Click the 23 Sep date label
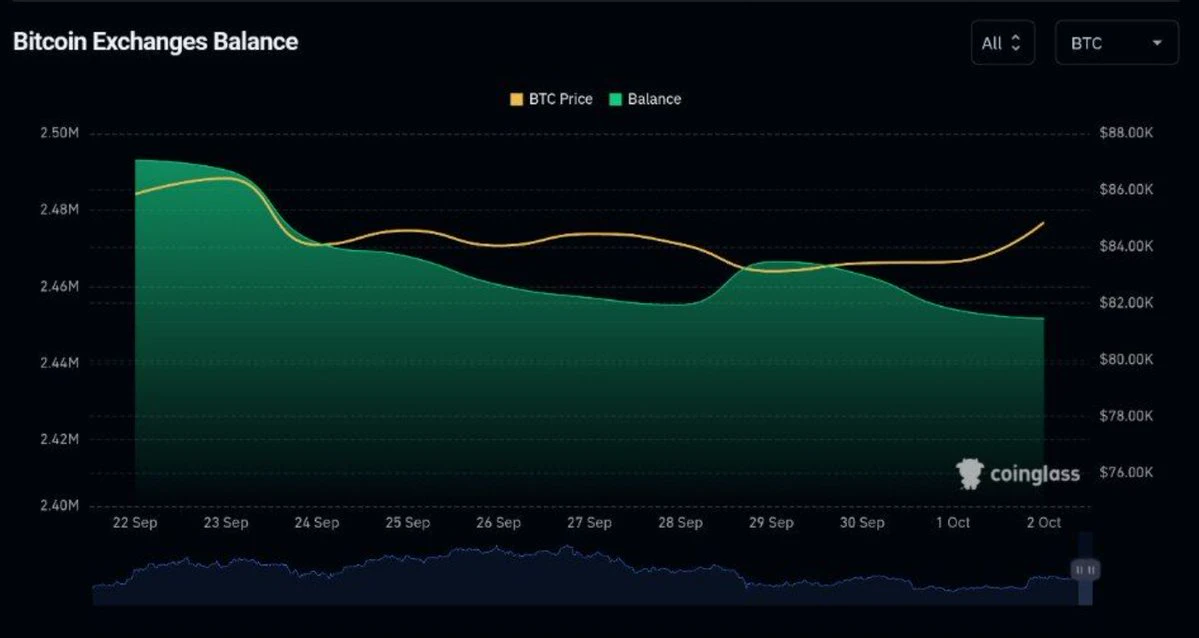 (226, 522)
